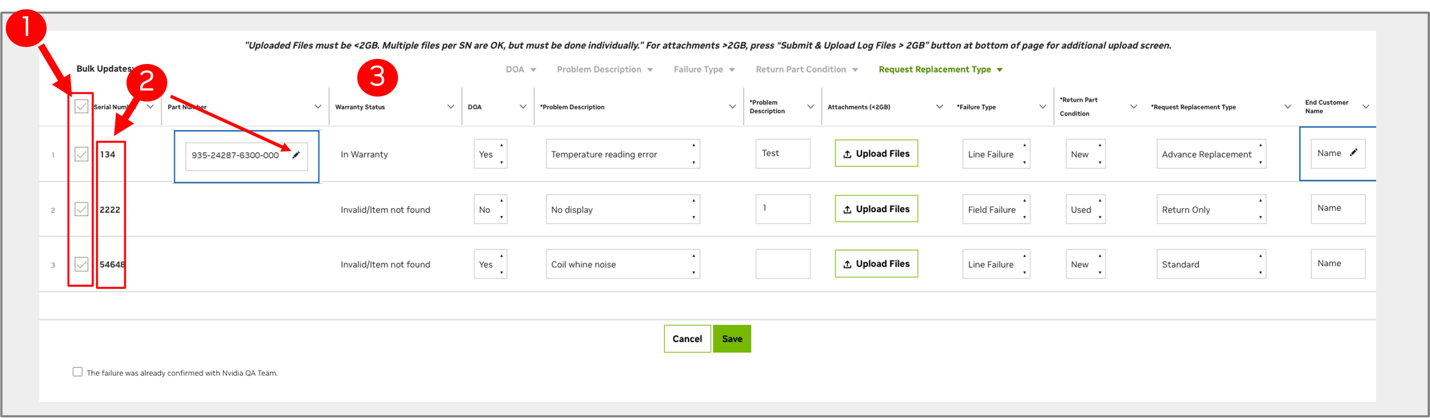Open the Problem Description bulk update dropdown
Viewport: 1430px width, 418px height.
[605, 69]
